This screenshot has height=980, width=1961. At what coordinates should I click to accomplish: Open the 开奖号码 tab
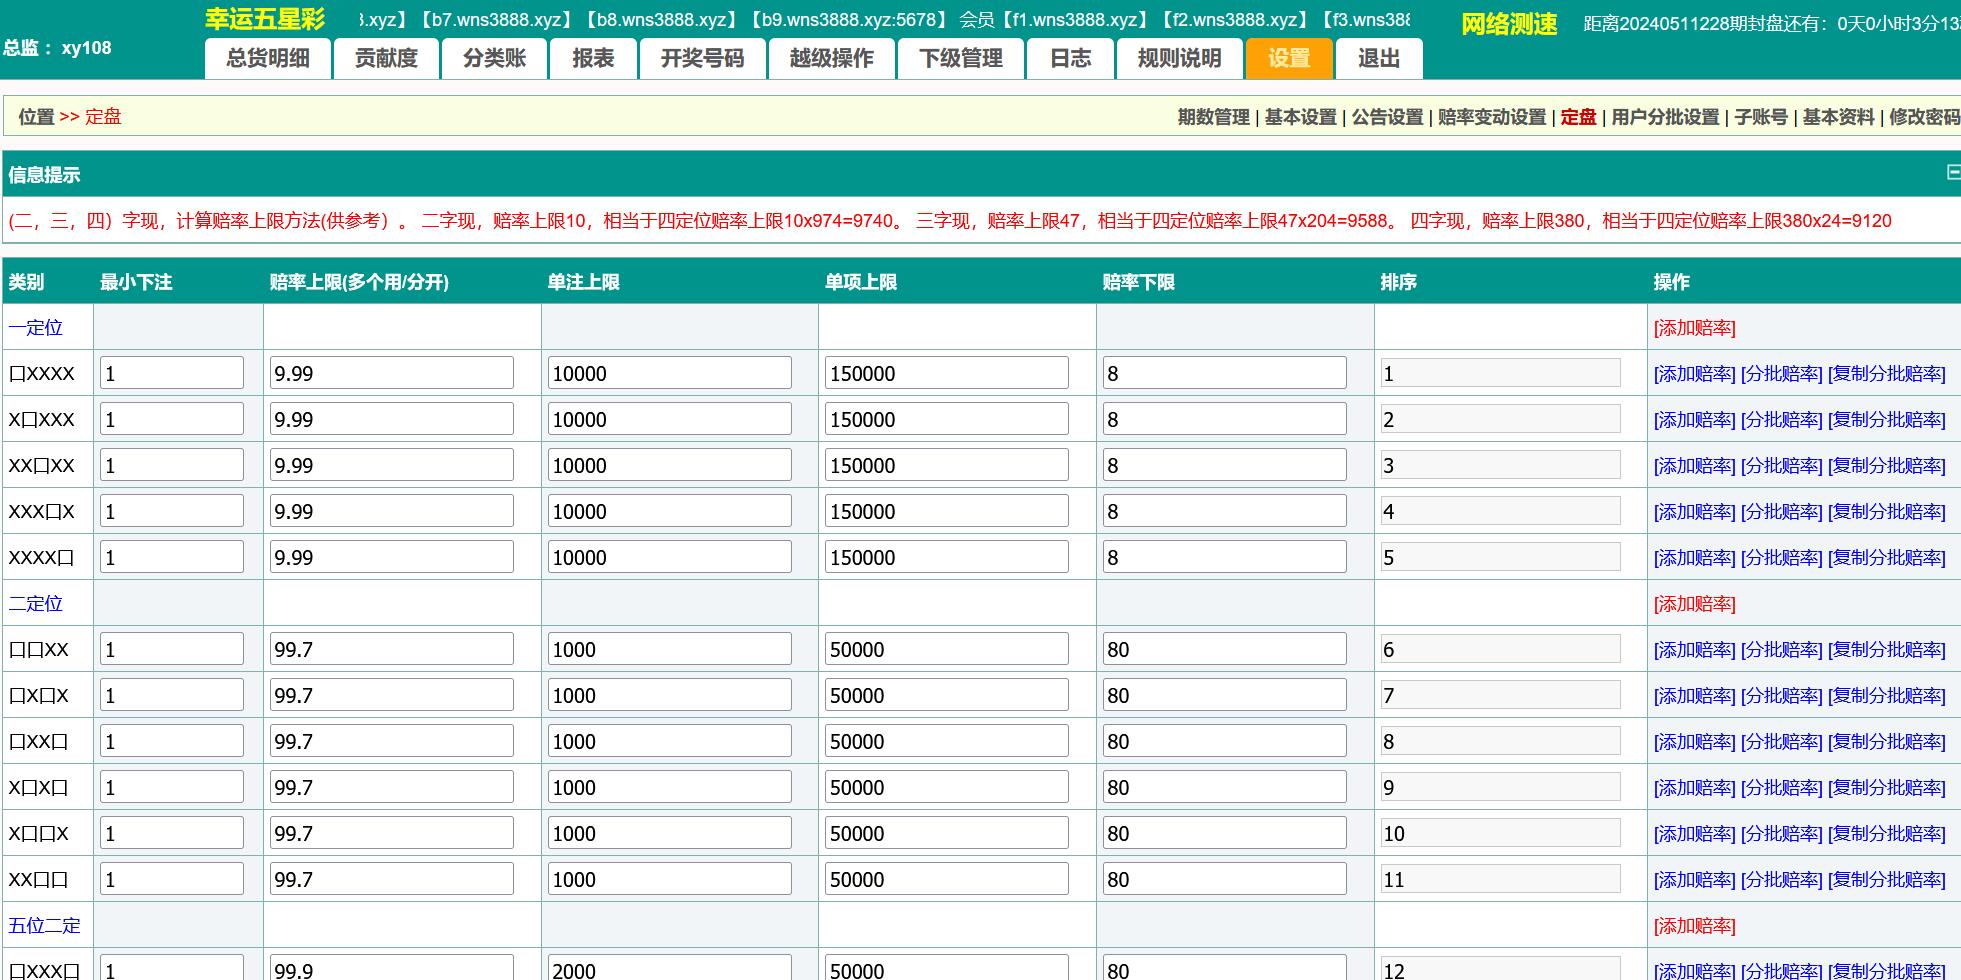click(x=702, y=59)
